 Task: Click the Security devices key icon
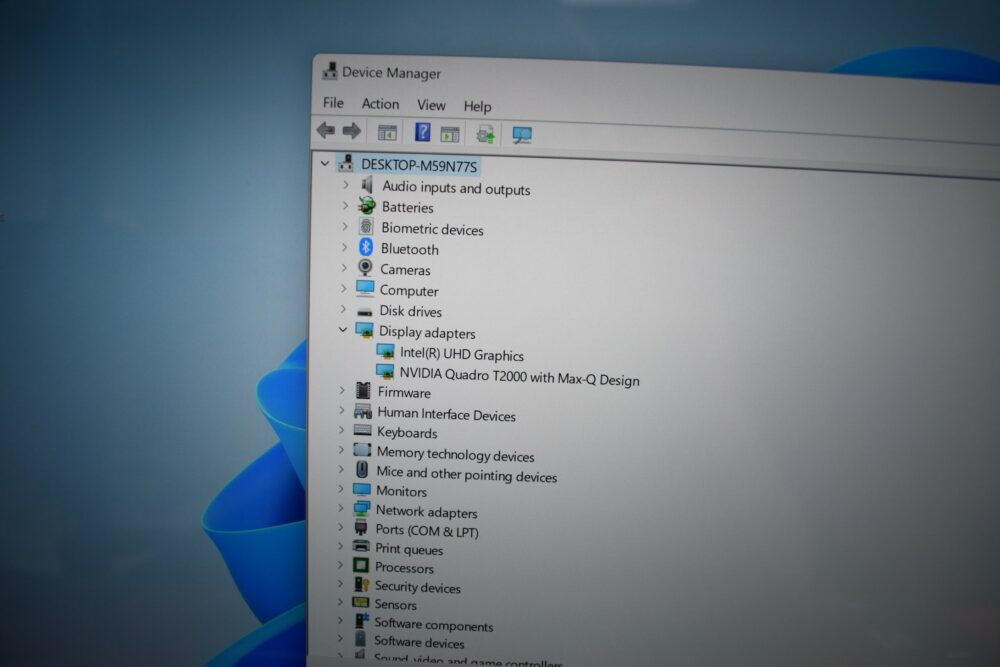361,584
